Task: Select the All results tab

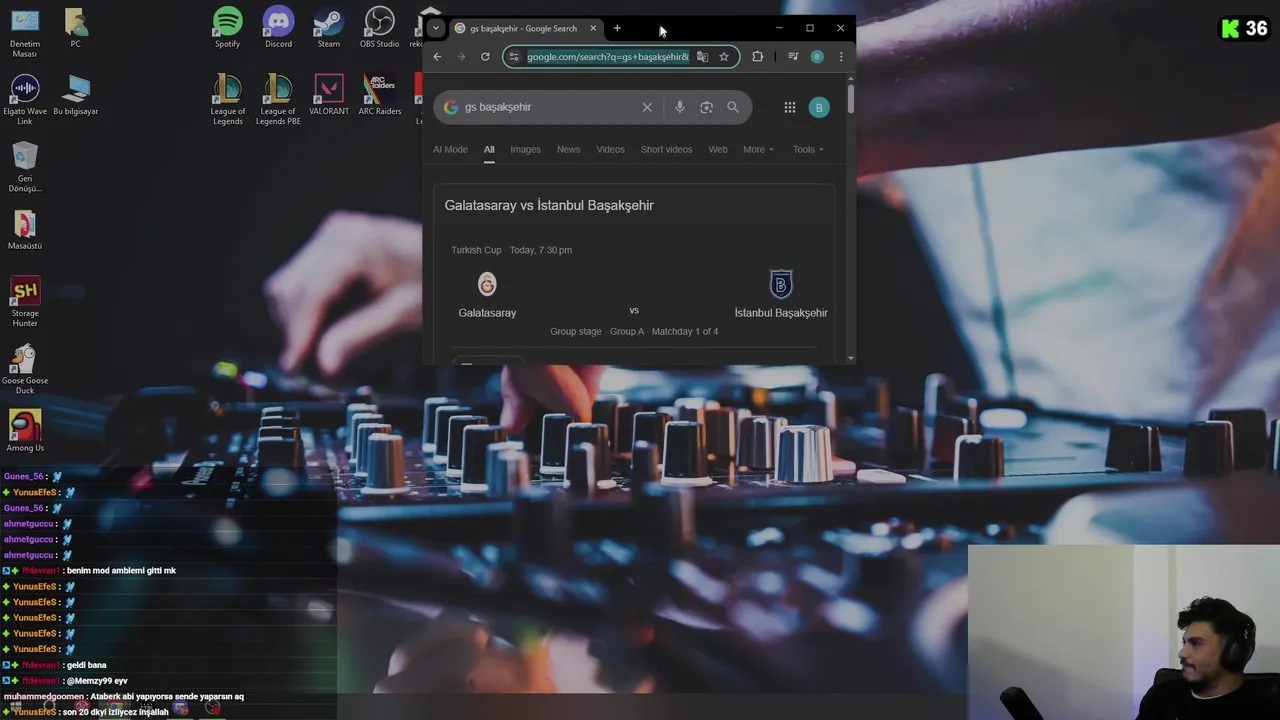Action: coord(489,149)
